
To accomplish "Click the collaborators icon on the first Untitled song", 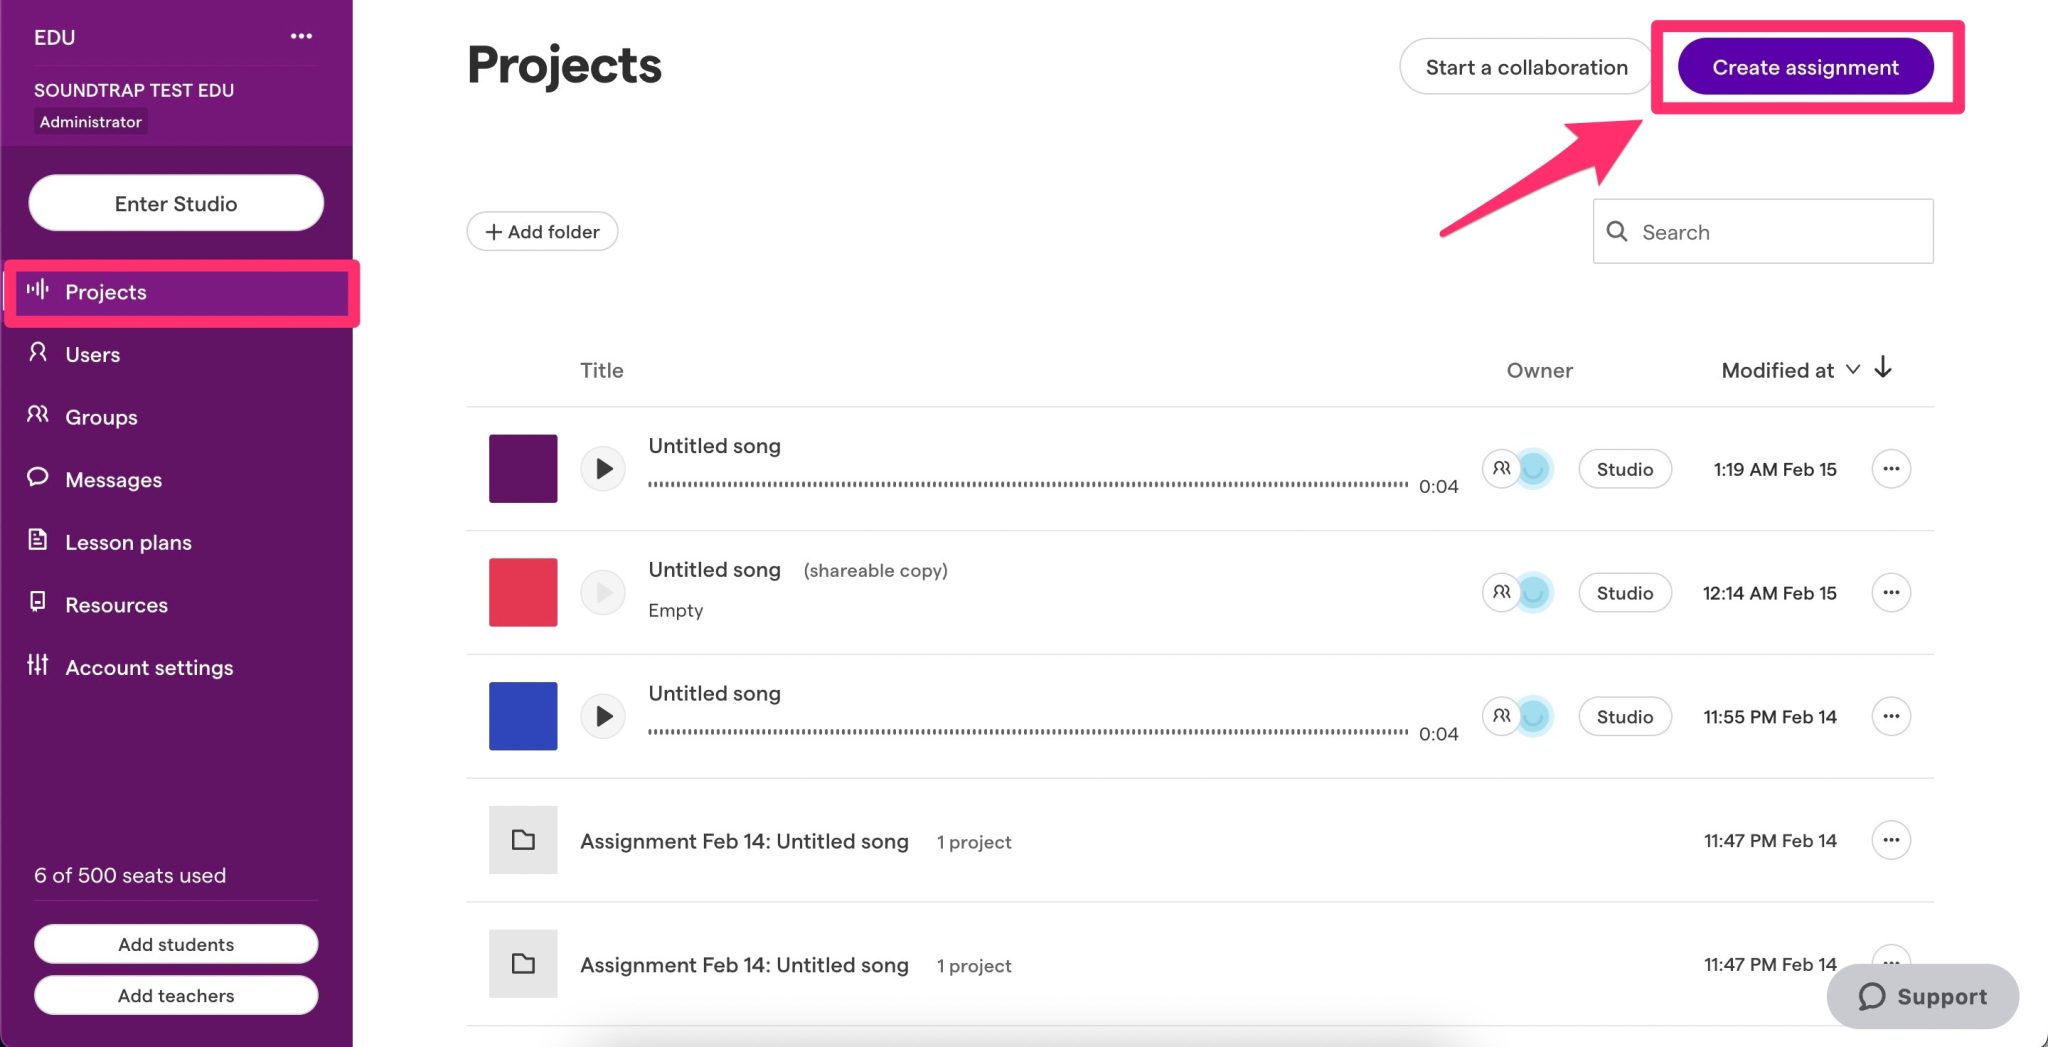I will pos(1502,468).
